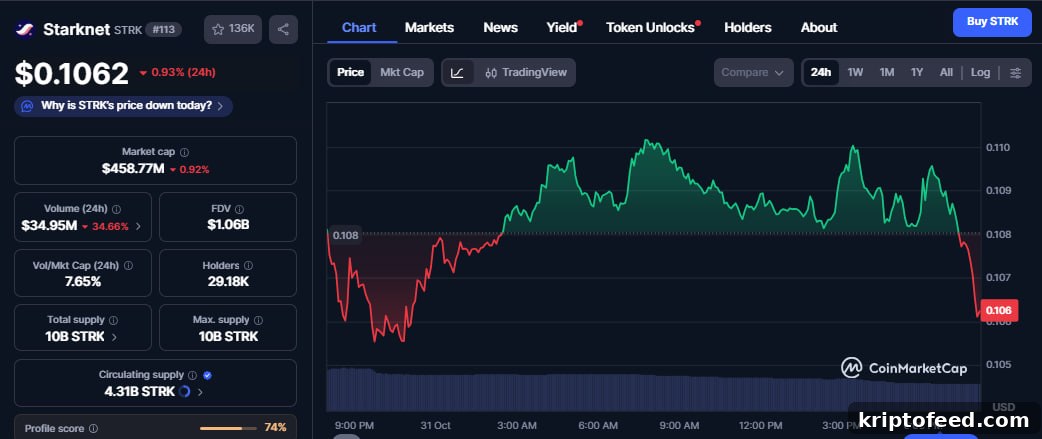Toggle Log scale on chart
The image size is (1042, 439).
980,72
